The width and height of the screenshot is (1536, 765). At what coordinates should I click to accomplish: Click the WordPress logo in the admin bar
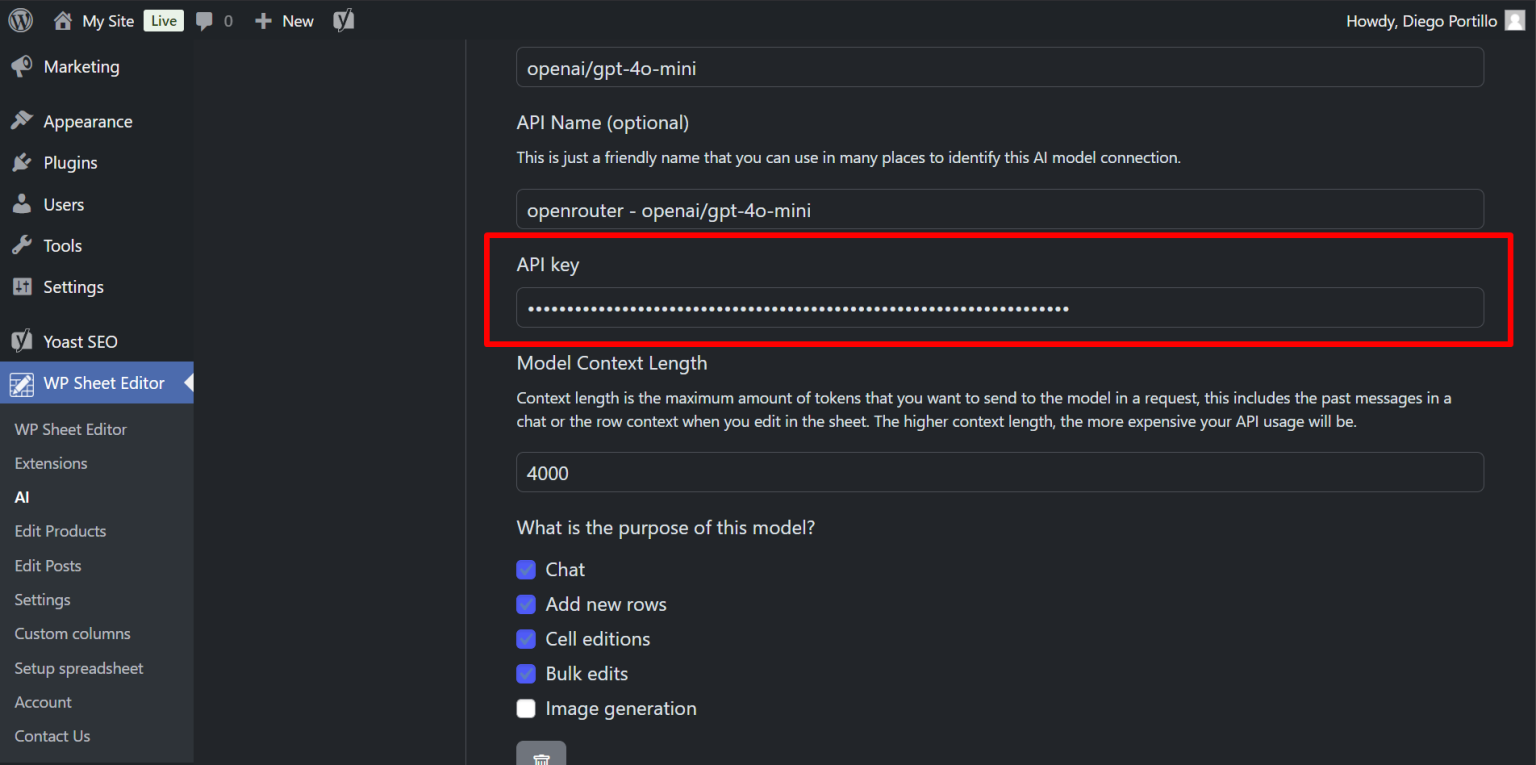pos(20,20)
